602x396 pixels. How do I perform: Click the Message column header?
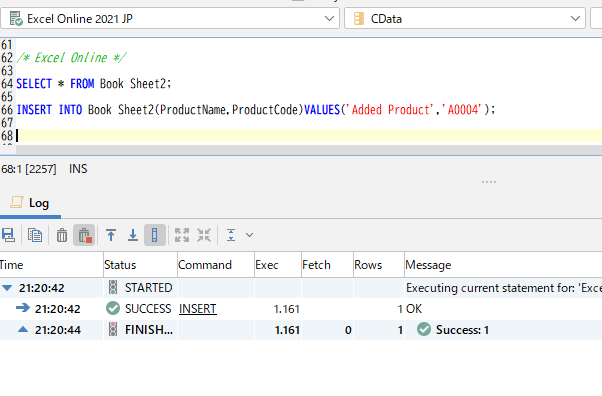click(x=503, y=265)
